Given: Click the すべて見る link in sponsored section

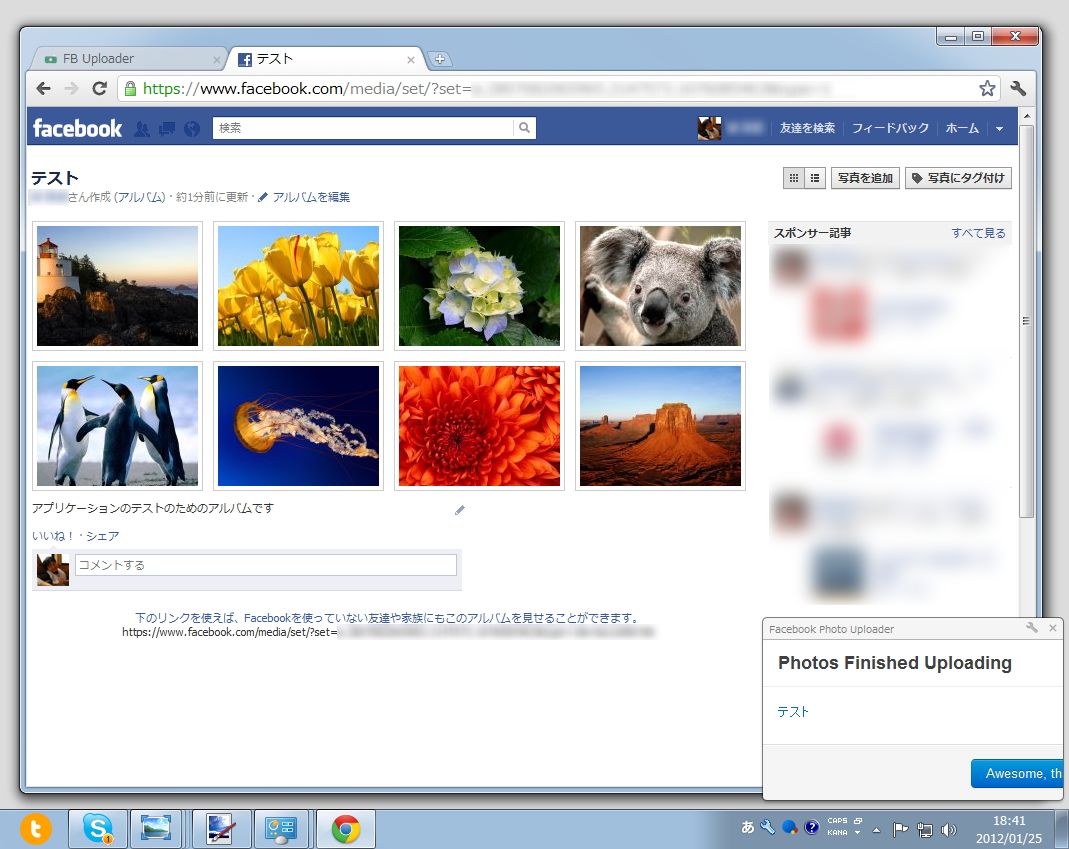Looking at the screenshot, I should point(978,233).
